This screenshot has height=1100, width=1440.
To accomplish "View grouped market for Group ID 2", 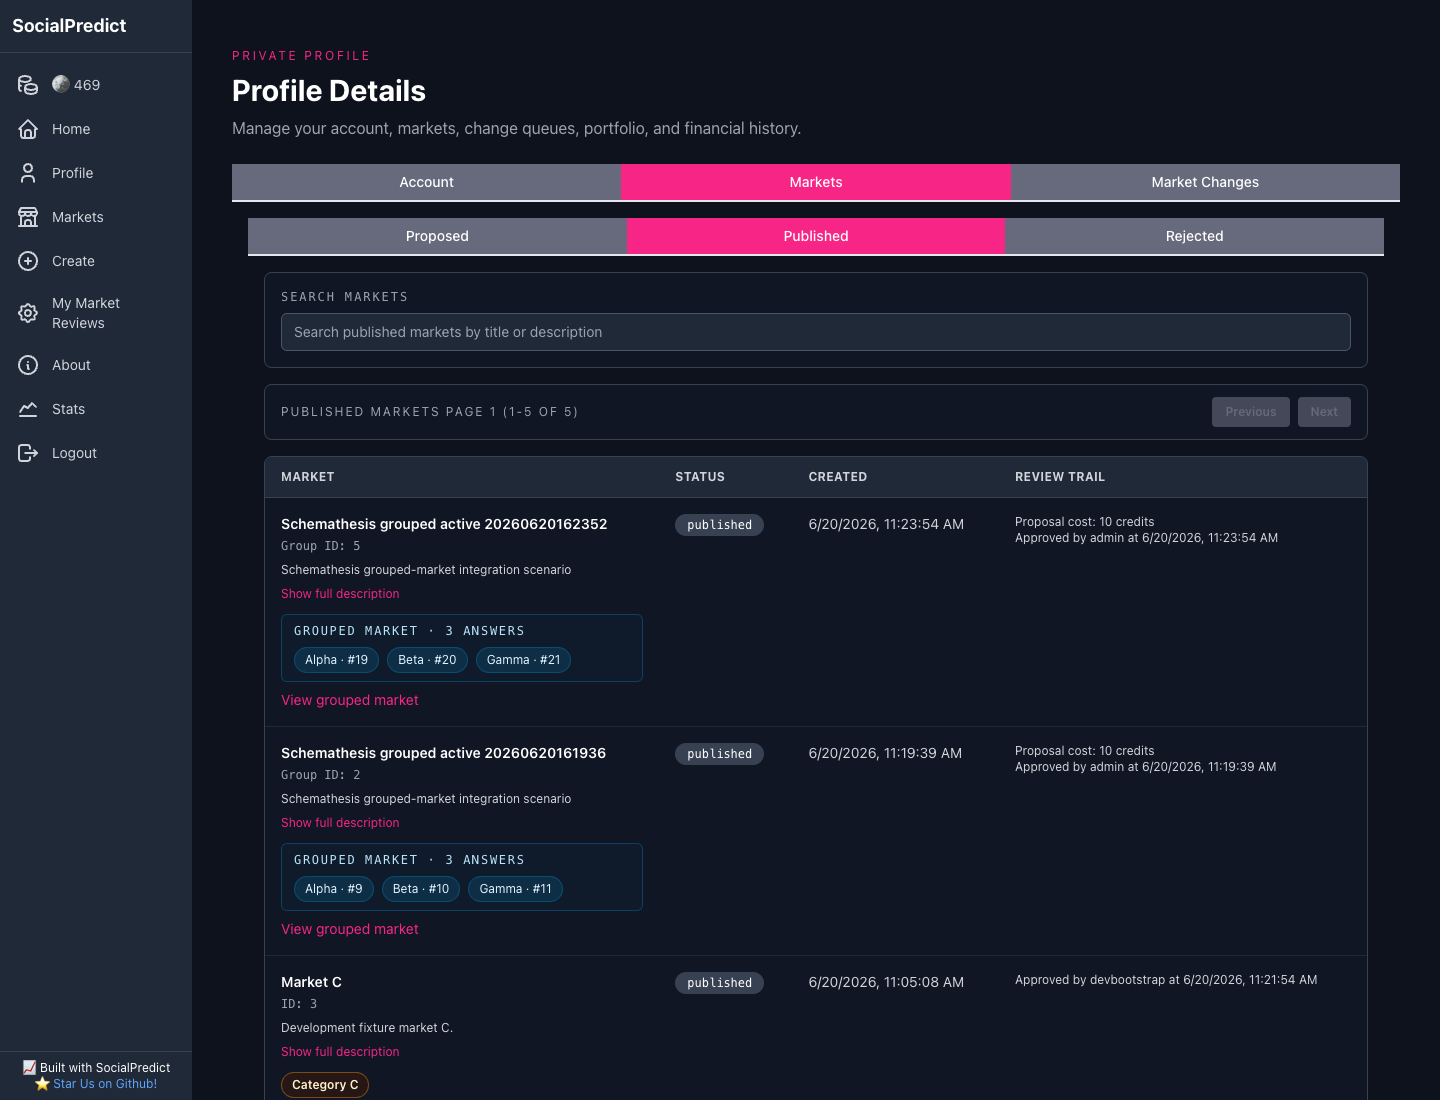I will 350,929.
